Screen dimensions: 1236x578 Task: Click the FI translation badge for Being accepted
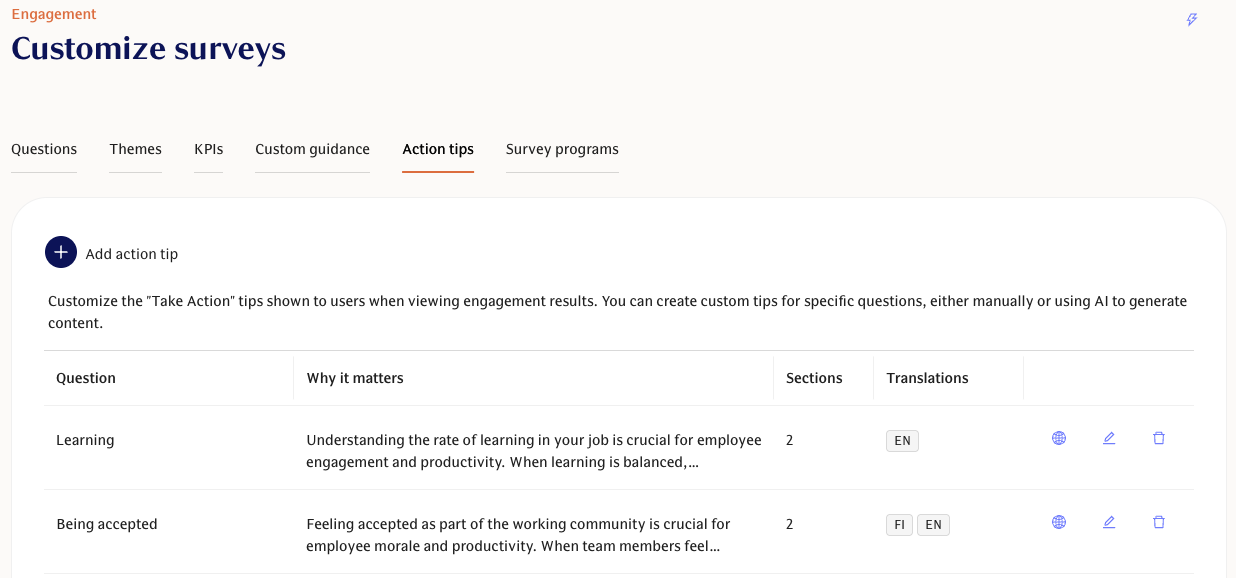[x=899, y=525]
